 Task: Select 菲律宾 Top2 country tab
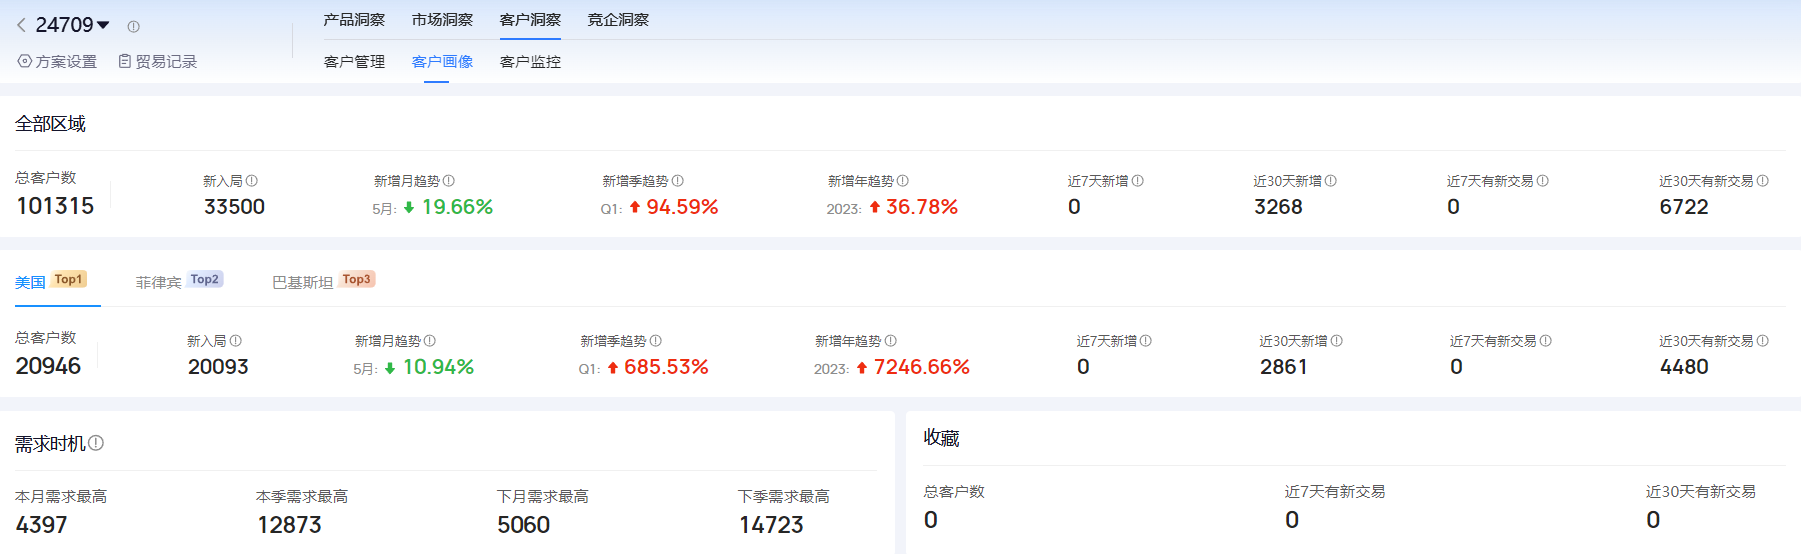[179, 282]
